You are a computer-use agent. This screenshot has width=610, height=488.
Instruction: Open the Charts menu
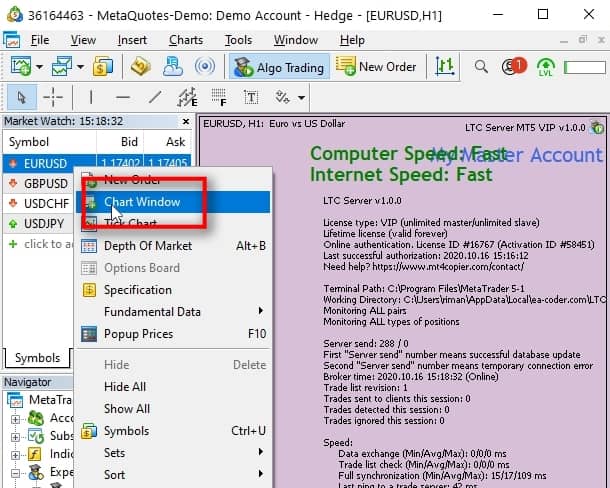click(186, 40)
